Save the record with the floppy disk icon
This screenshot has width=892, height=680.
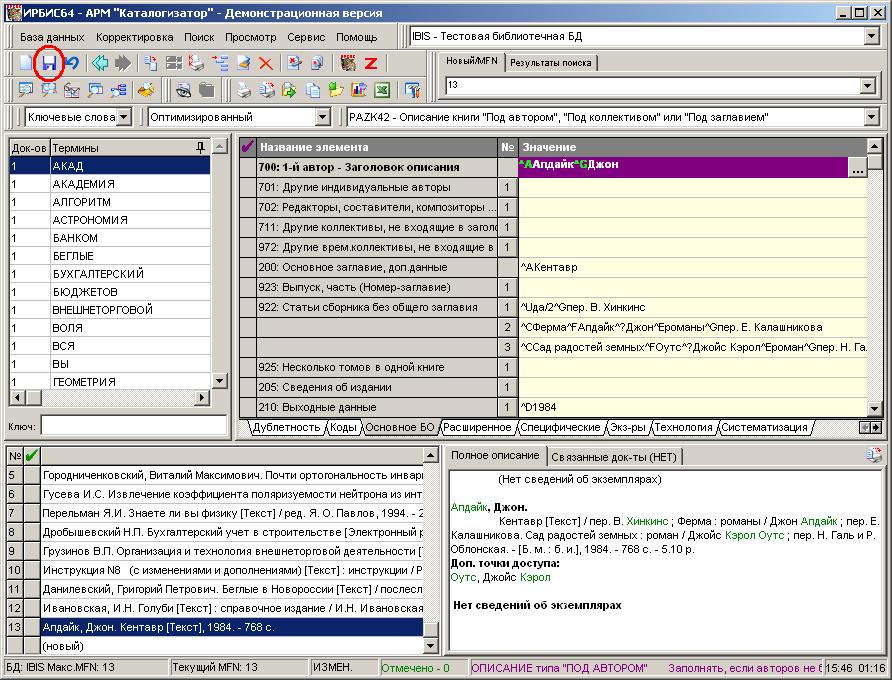49,63
